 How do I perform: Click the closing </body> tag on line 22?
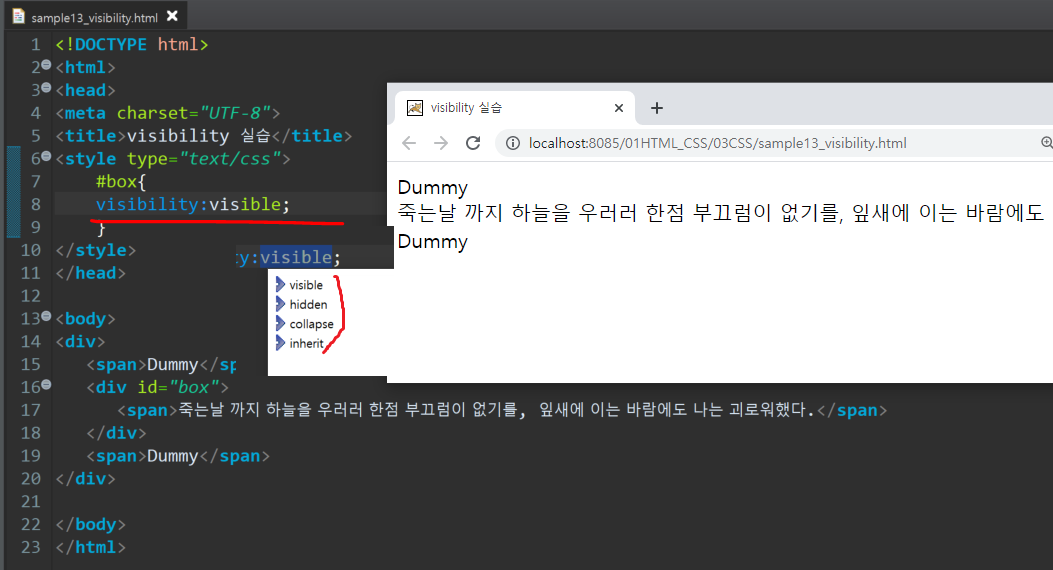coord(91,524)
